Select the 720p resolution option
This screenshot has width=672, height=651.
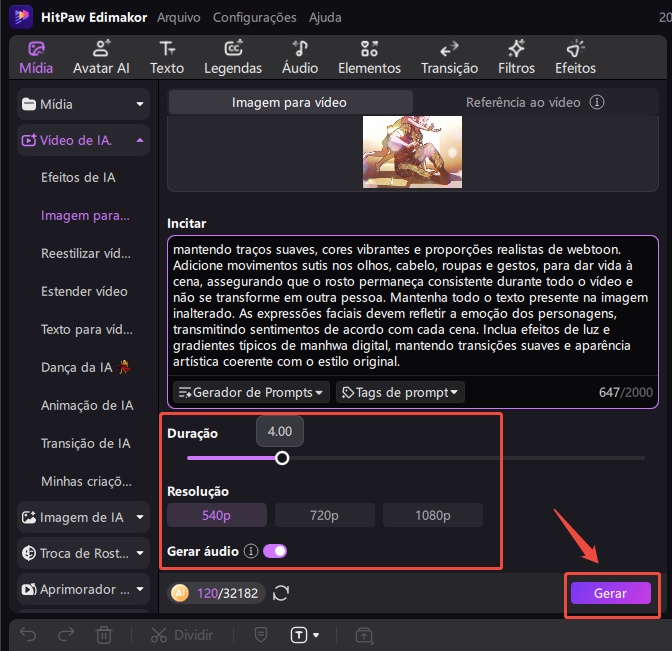point(324,515)
